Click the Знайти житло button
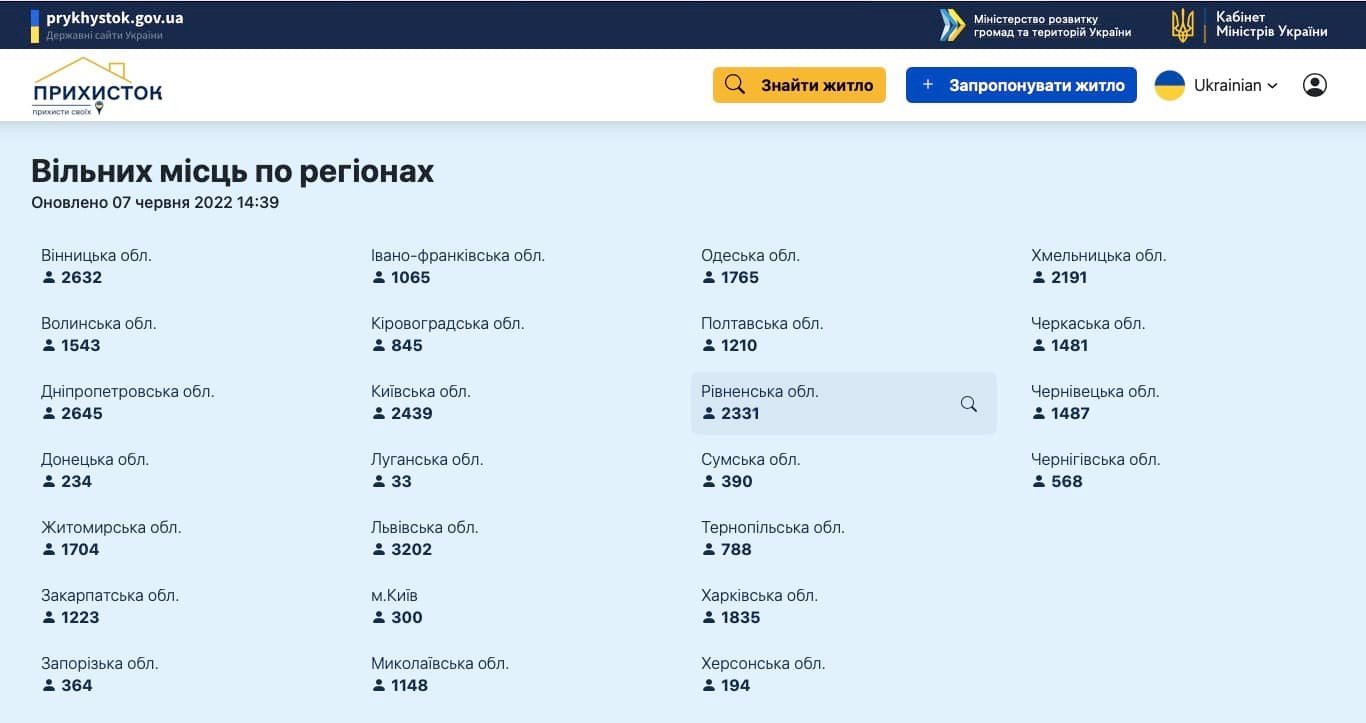1366x723 pixels. 799,85
